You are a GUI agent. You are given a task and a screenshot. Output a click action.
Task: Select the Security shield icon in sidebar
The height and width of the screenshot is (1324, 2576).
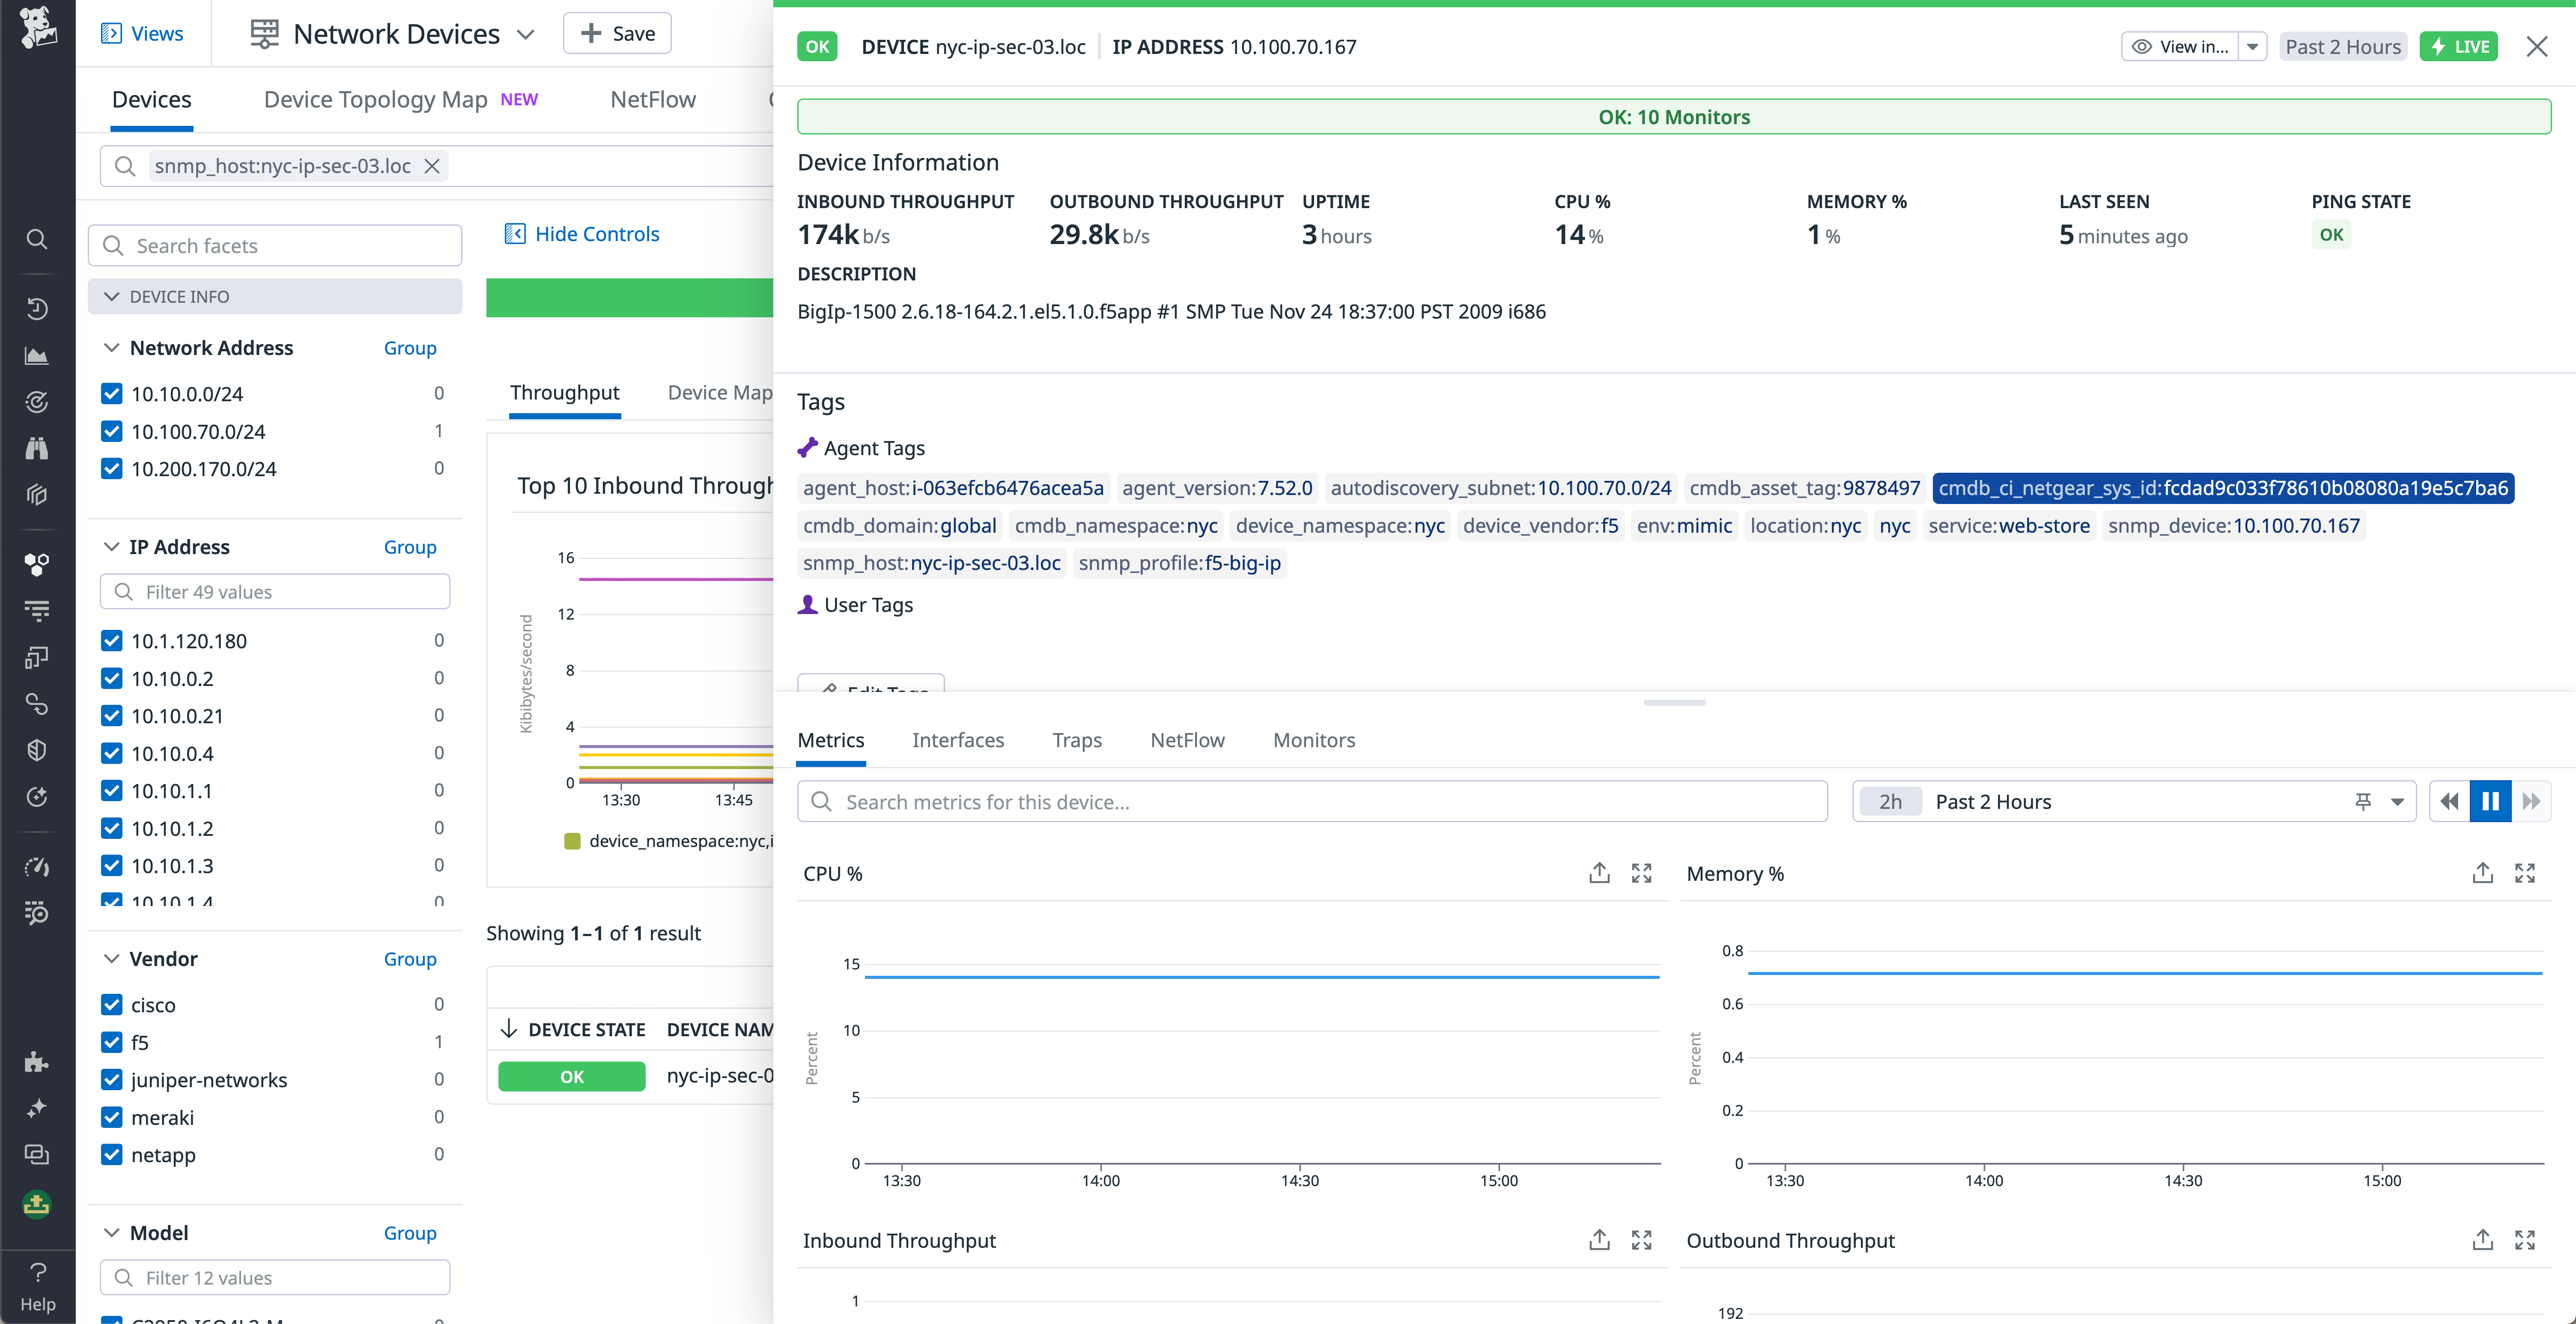click(37, 750)
